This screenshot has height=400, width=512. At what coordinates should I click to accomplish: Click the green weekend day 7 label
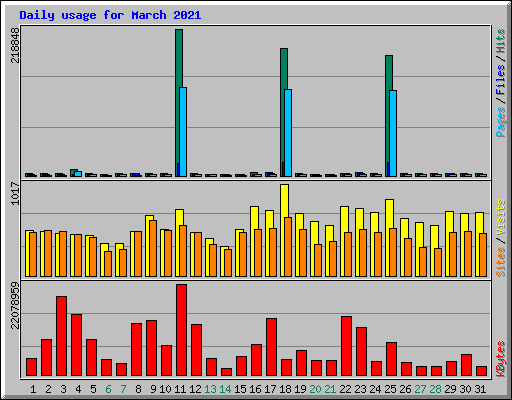tap(123, 389)
